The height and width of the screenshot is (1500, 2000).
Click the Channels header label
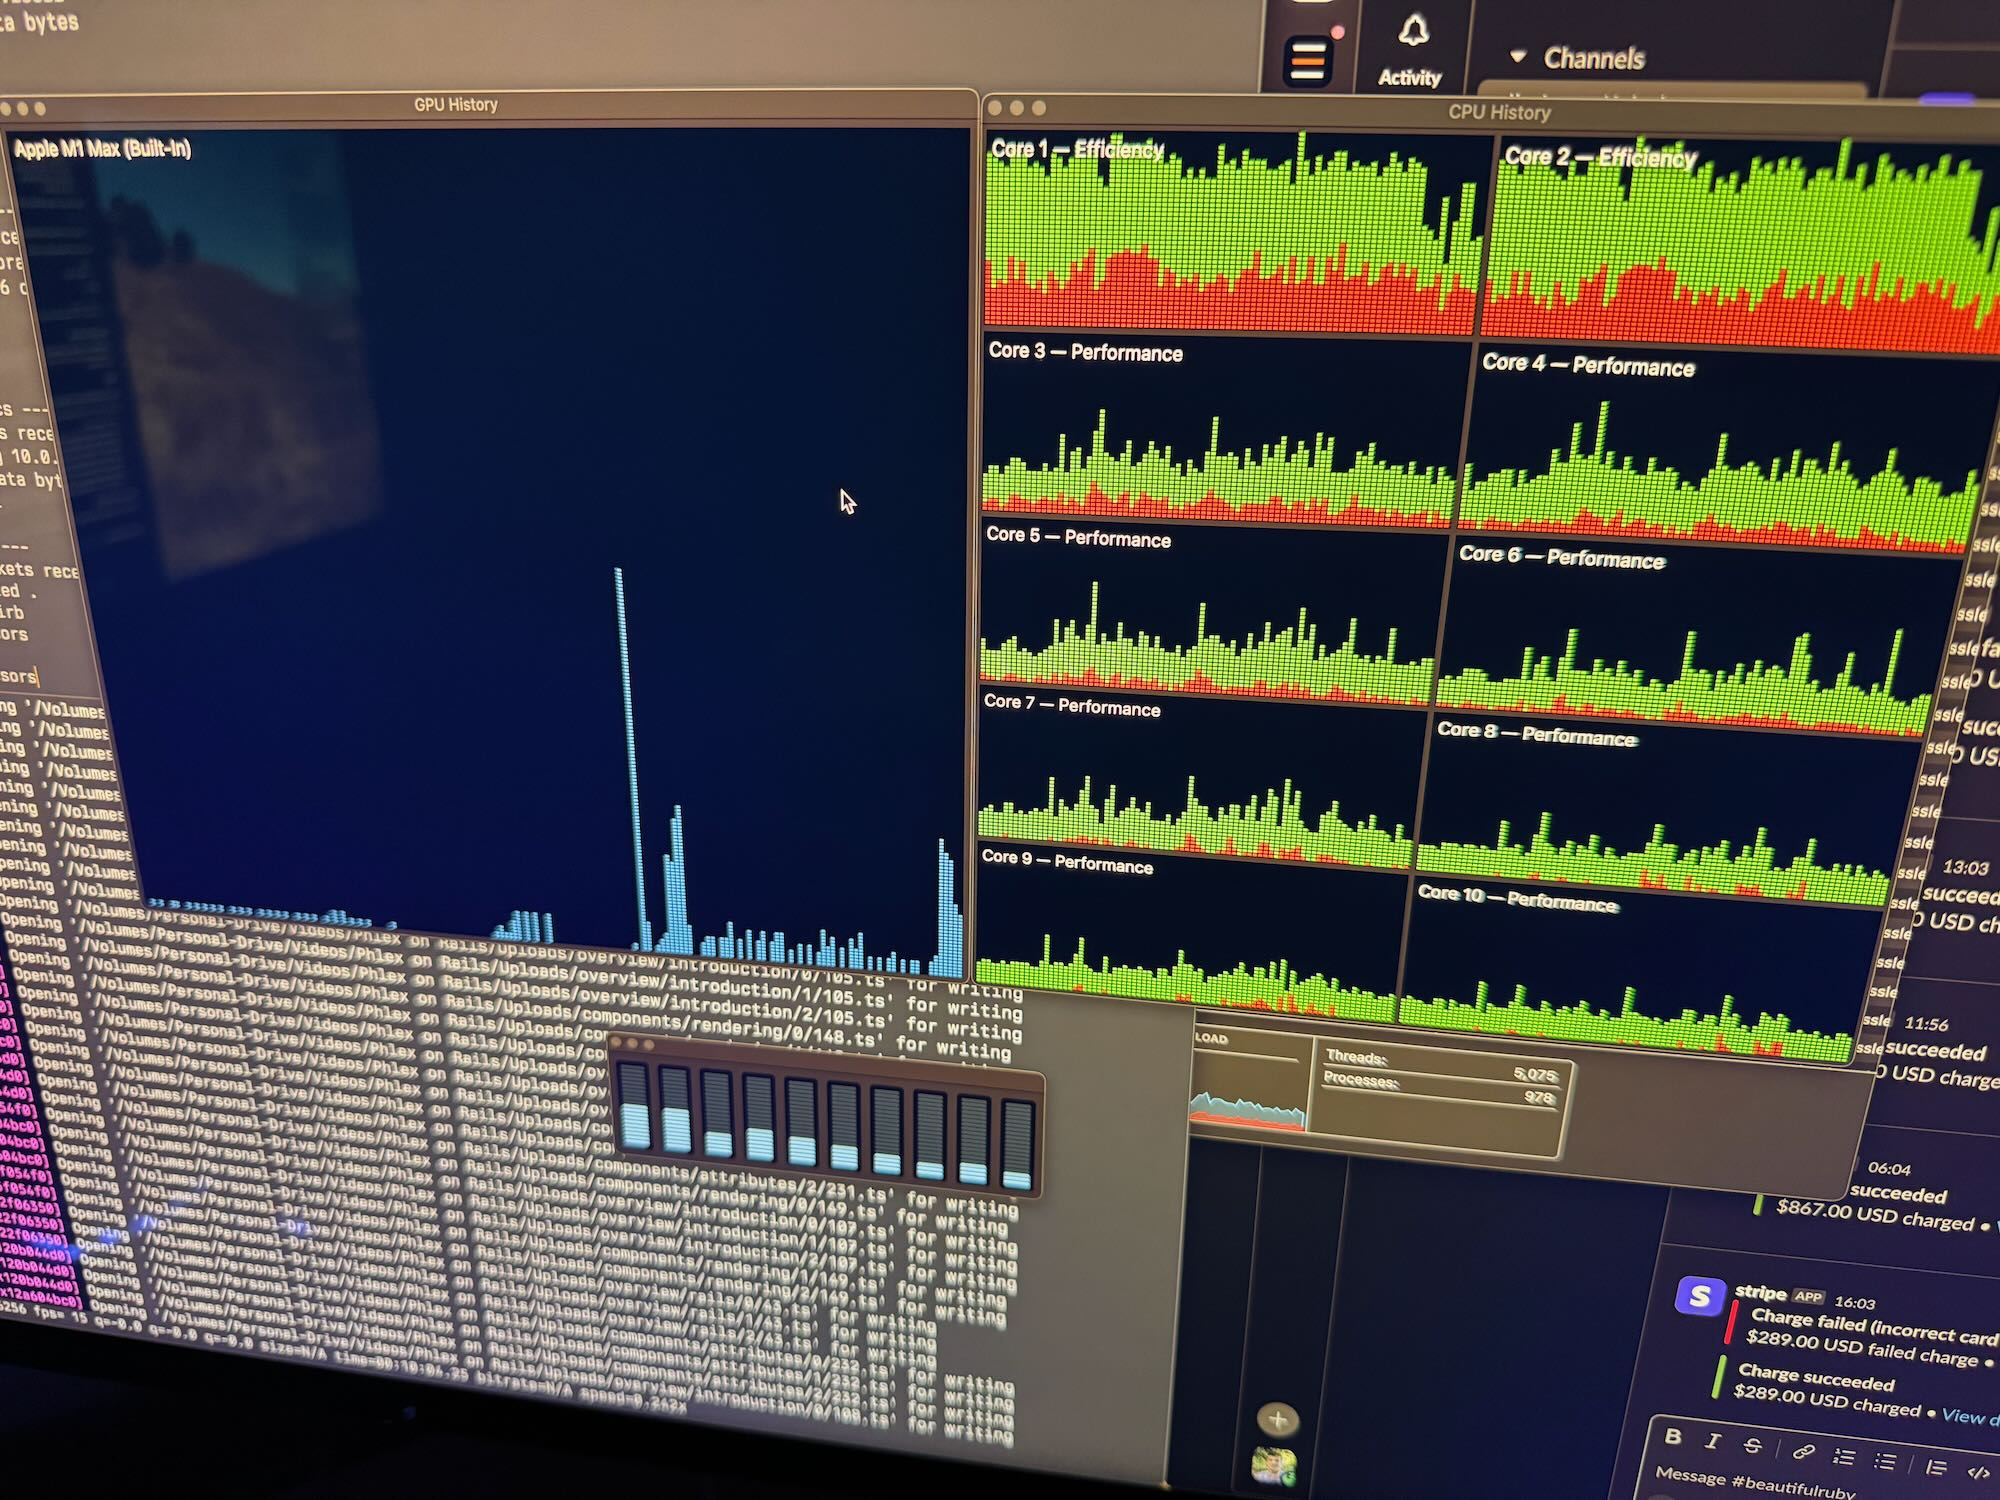(x=1594, y=59)
